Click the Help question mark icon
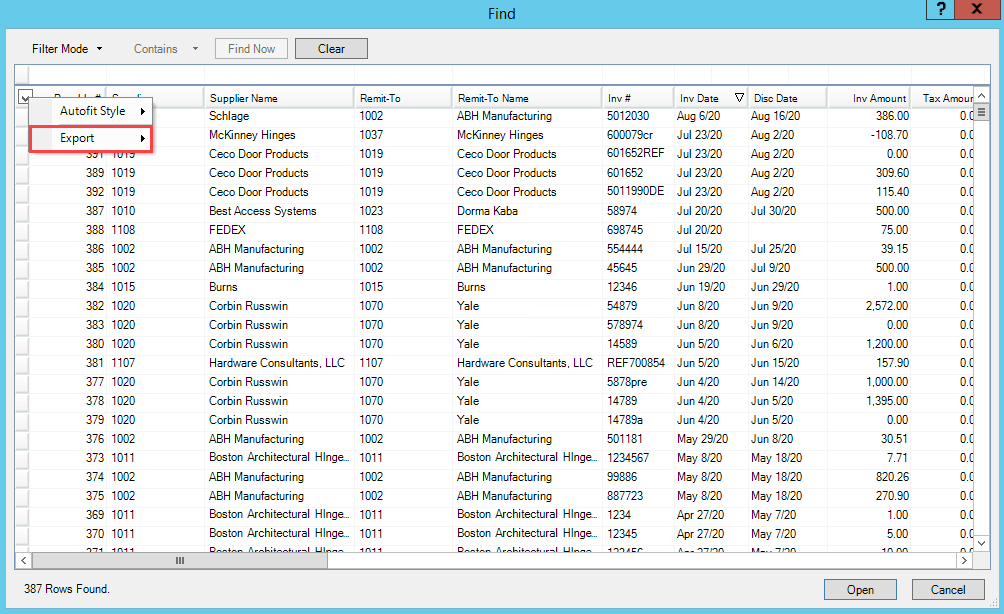The width and height of the screenshot is (1004, 614). click(941, 9)
